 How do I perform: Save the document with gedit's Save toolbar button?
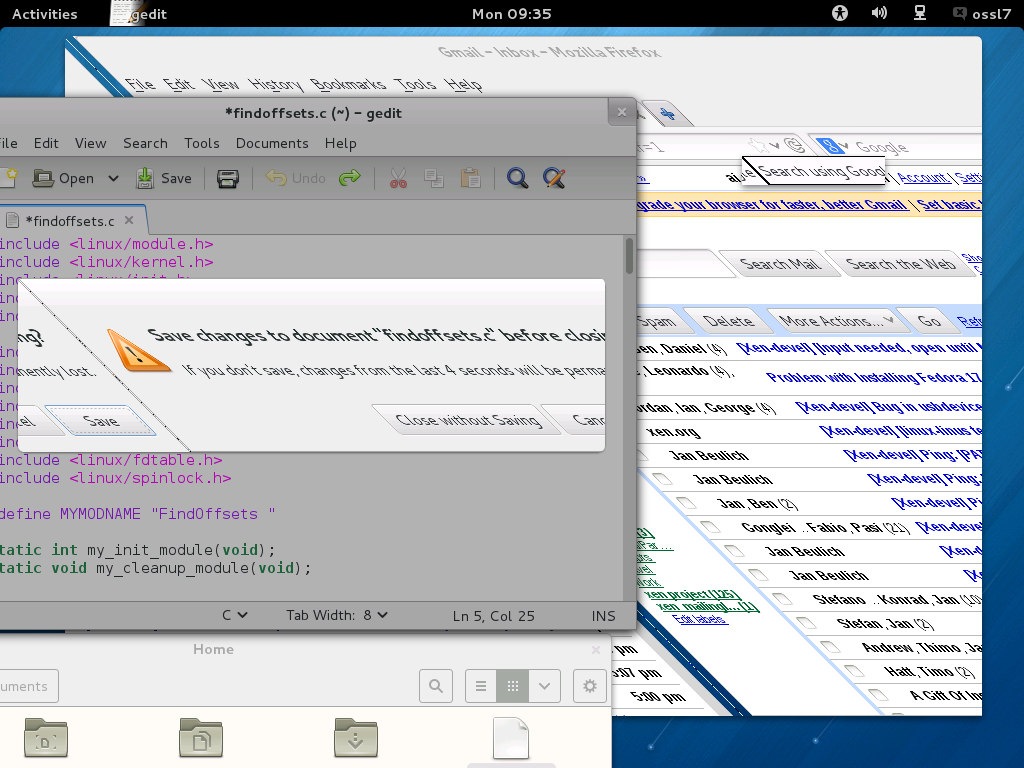(163, 178)
